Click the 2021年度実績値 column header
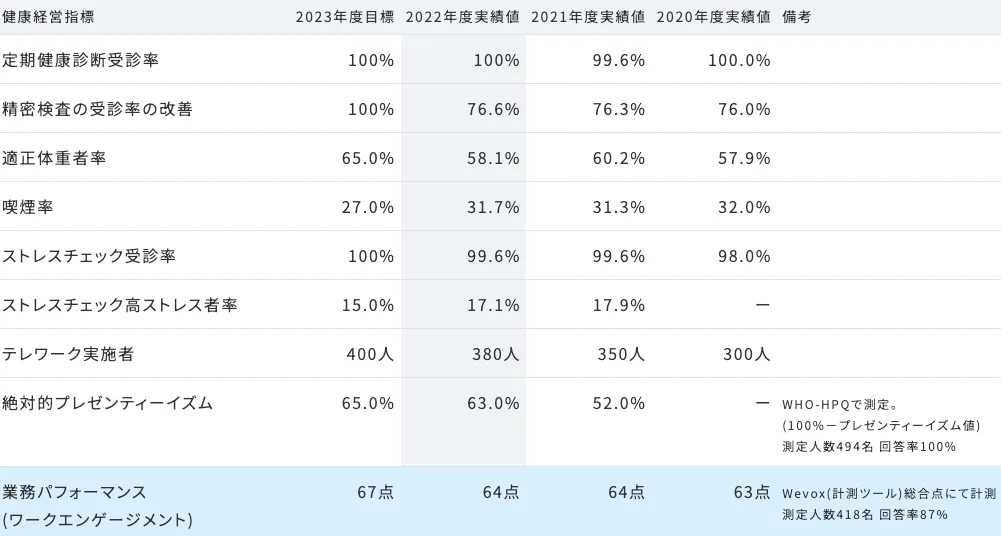1001x536 pixels. [x=588, y=16]
